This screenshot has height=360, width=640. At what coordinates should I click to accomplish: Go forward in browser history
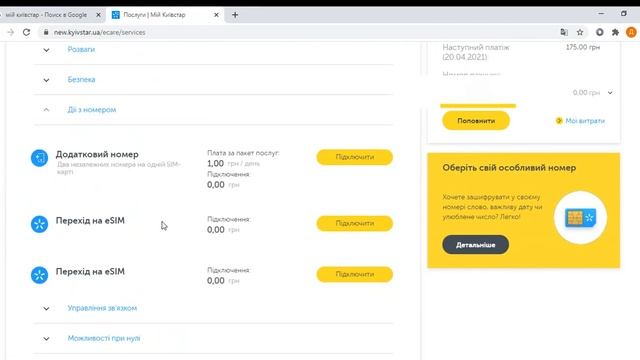tap(11, 32)
